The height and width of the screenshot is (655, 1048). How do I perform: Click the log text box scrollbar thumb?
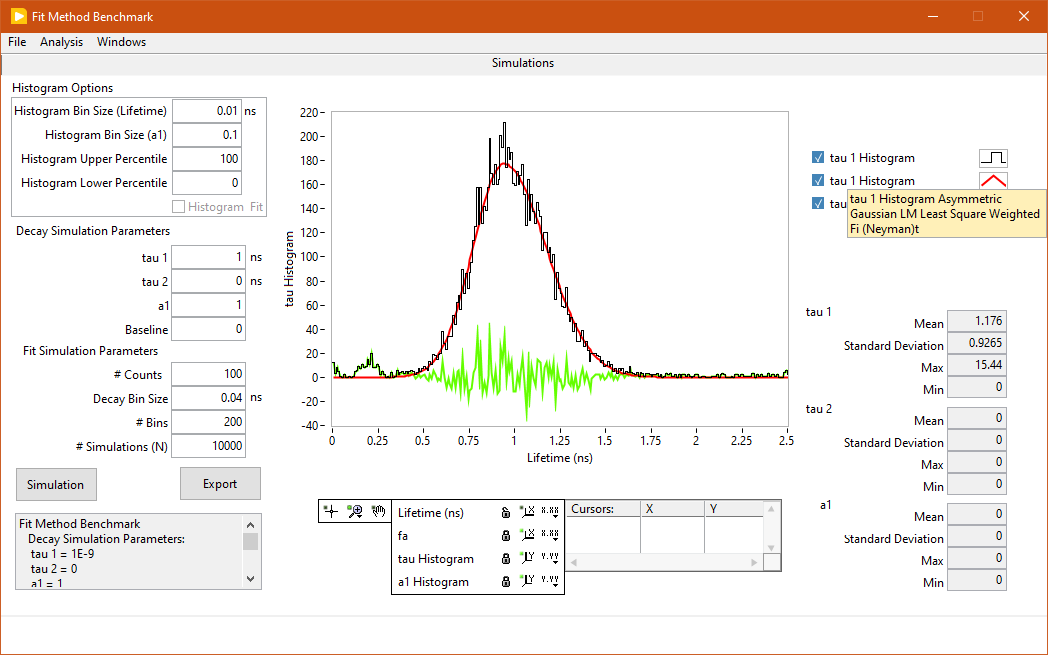tap(251, 541)
